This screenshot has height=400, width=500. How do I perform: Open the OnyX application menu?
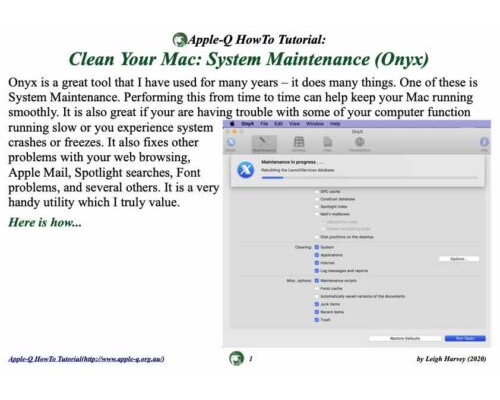247,124
